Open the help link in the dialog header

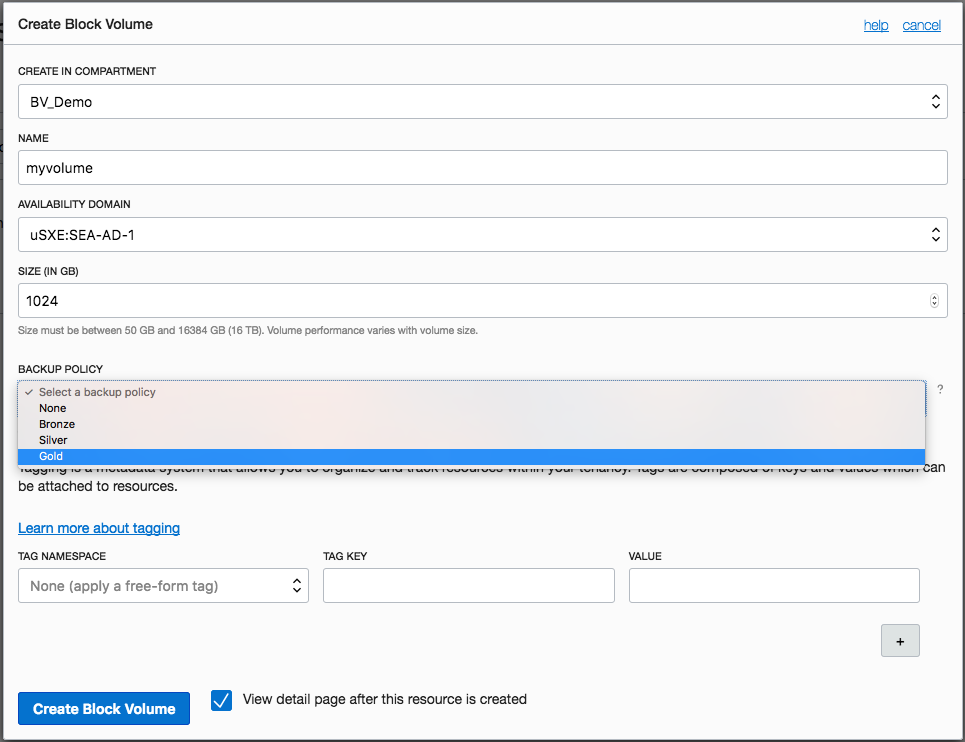pyautogui.click(x=876, y=25)
